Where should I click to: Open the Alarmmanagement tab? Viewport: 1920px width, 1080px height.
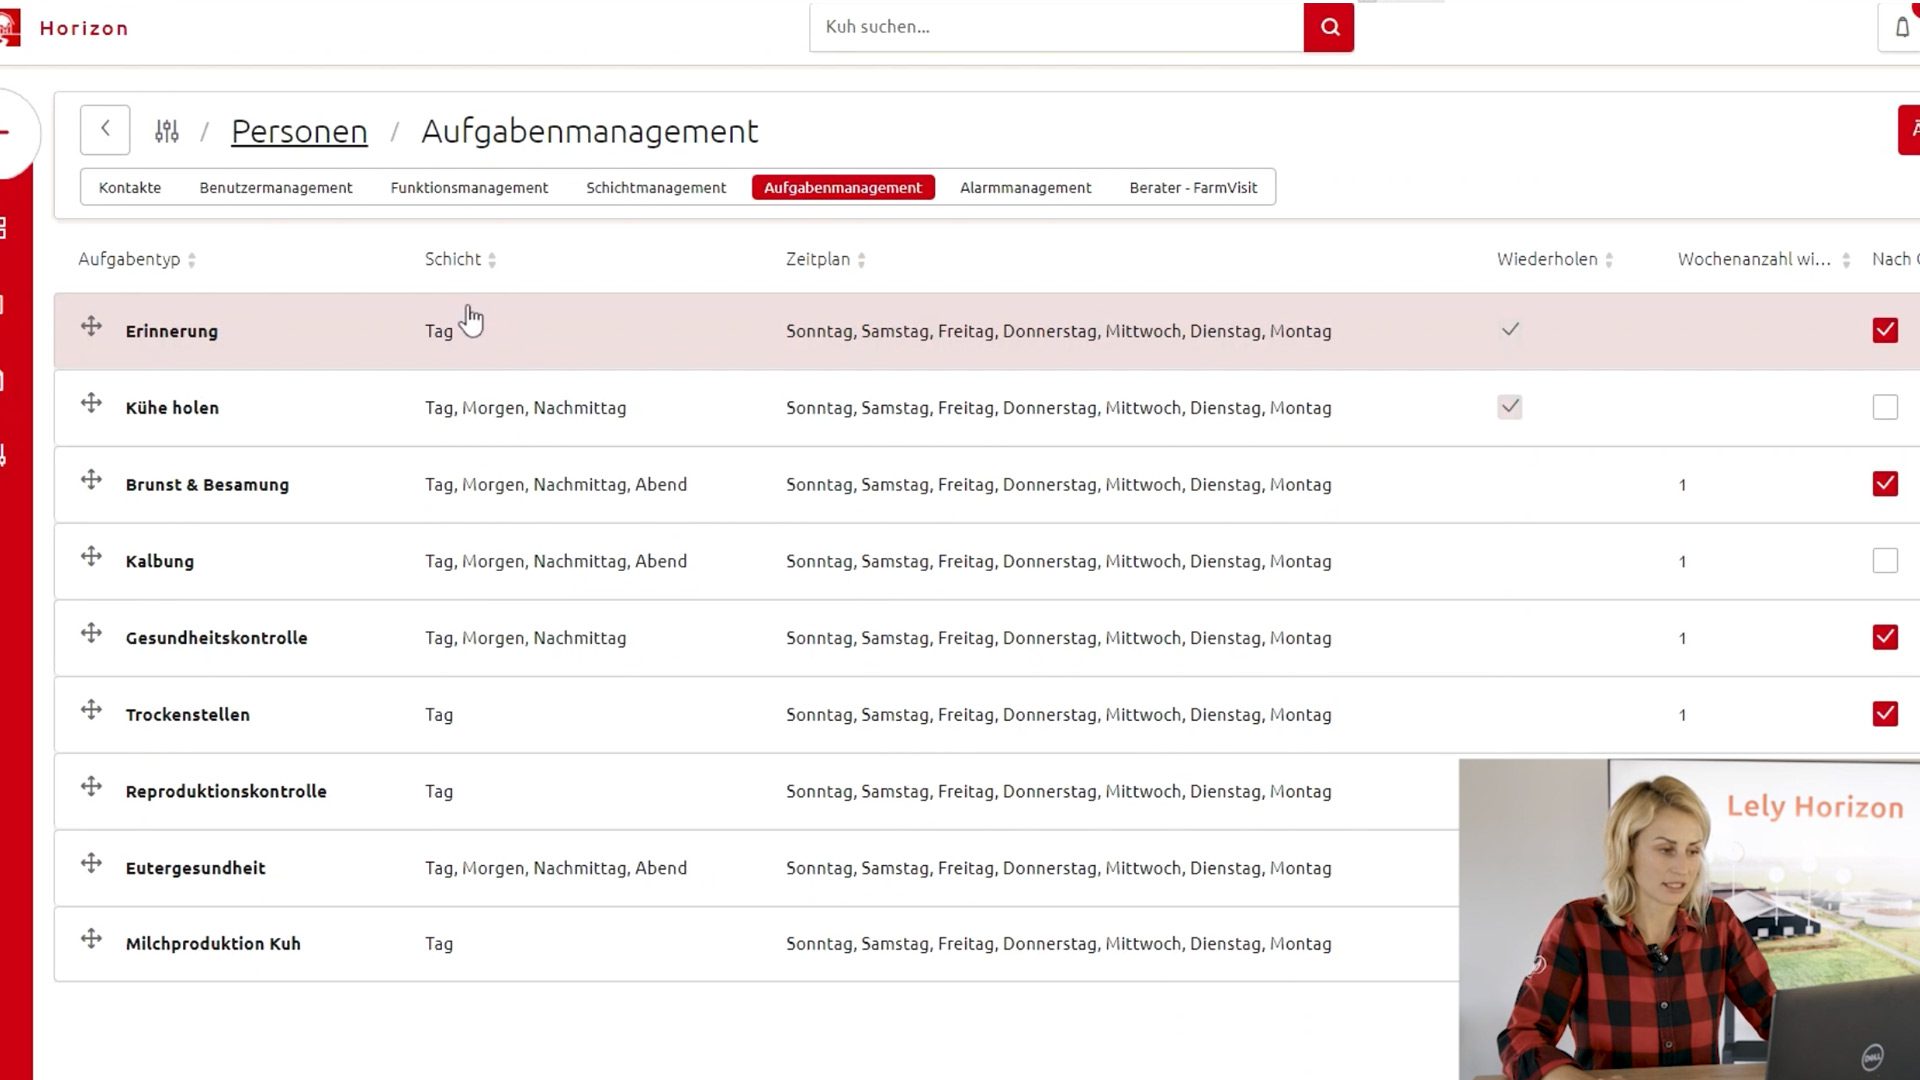click(1025, 188)
